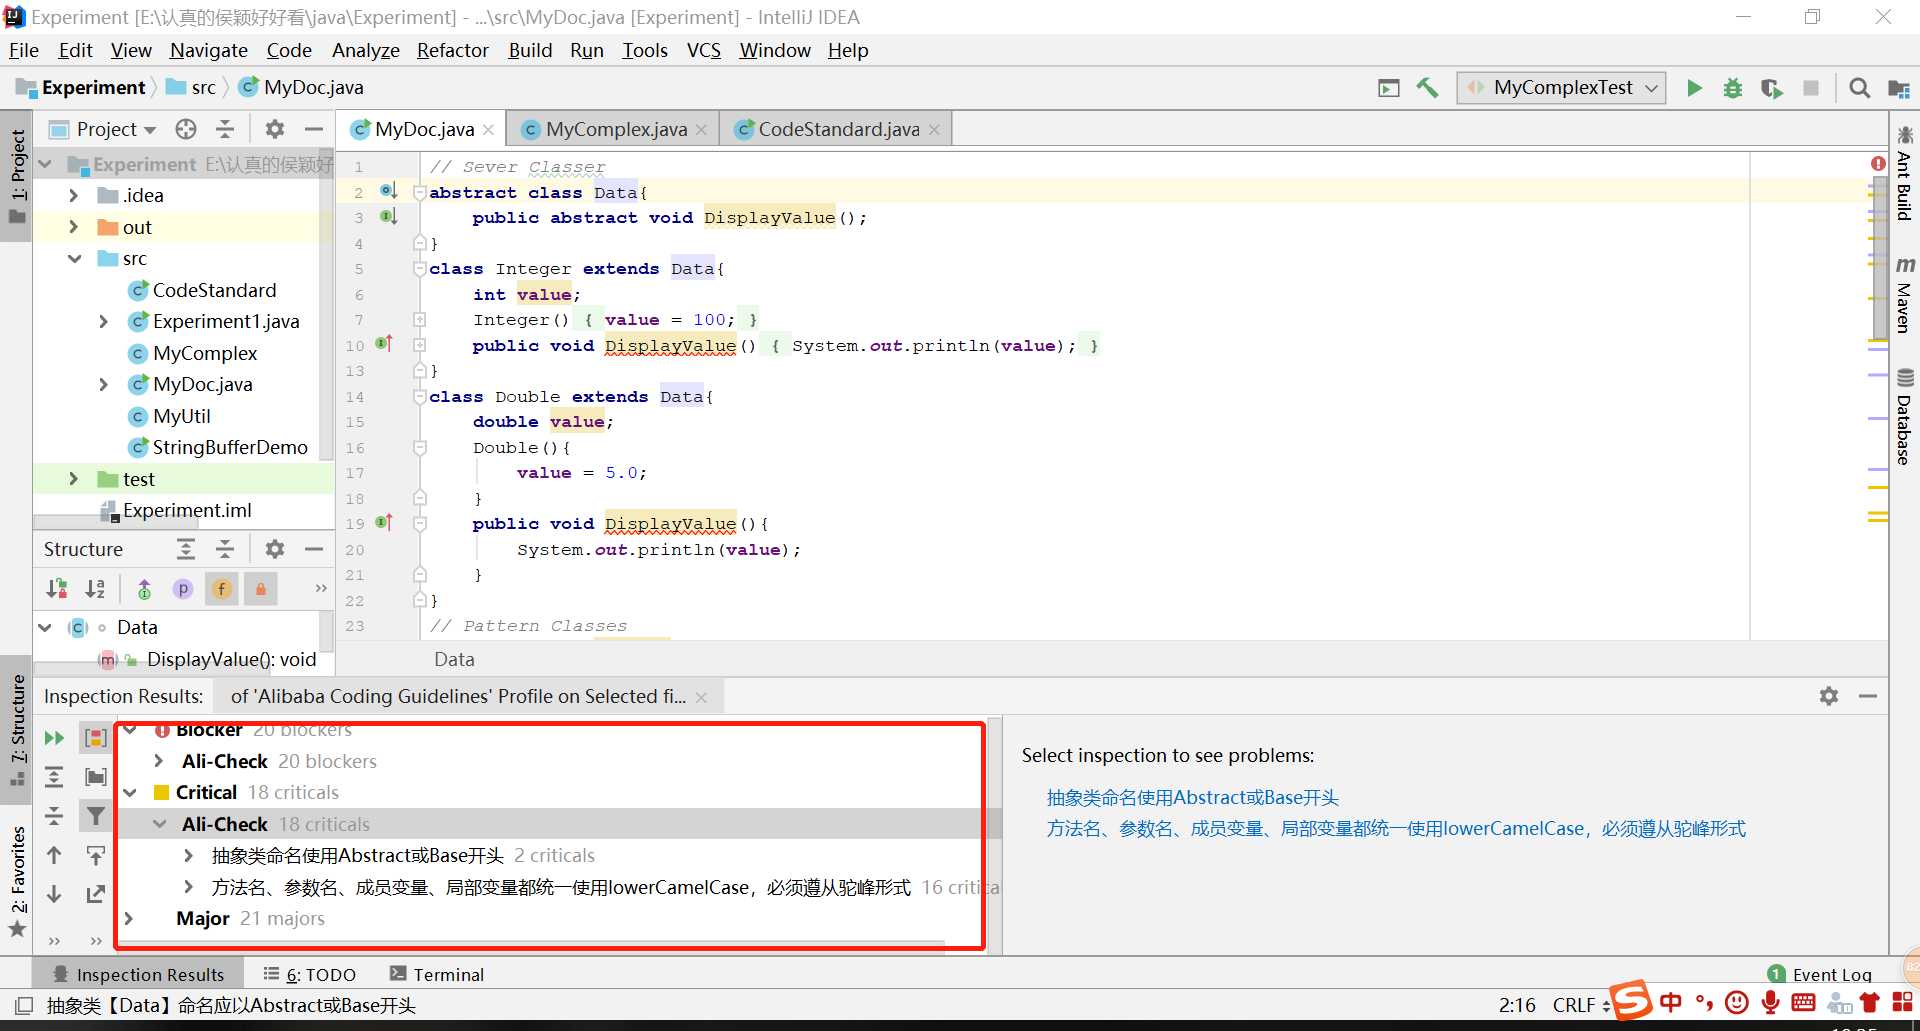Expand the Blocker Ali-Check node
Image resolution: width=1920 pixels, height=1031 pixels.
[159, 761]
